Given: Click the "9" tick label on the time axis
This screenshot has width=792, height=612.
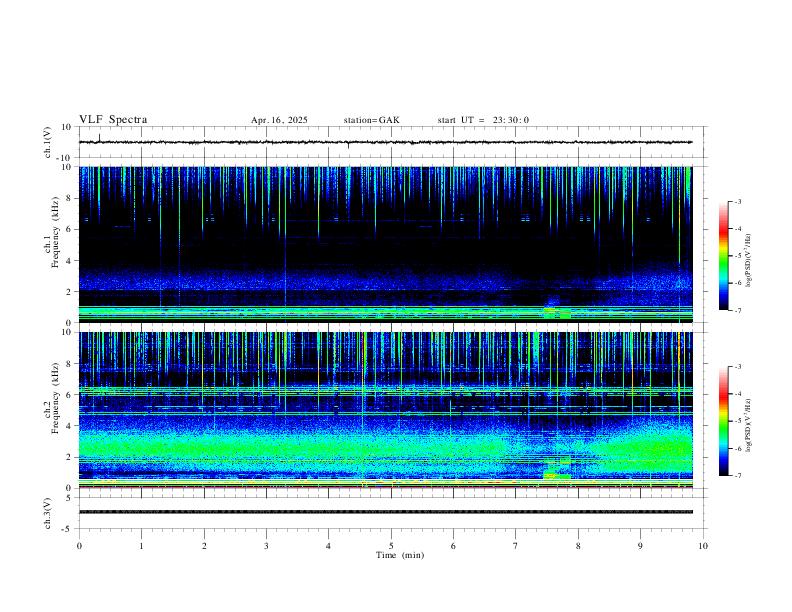Looking at the screenshot, I should [x=640, y=546].
